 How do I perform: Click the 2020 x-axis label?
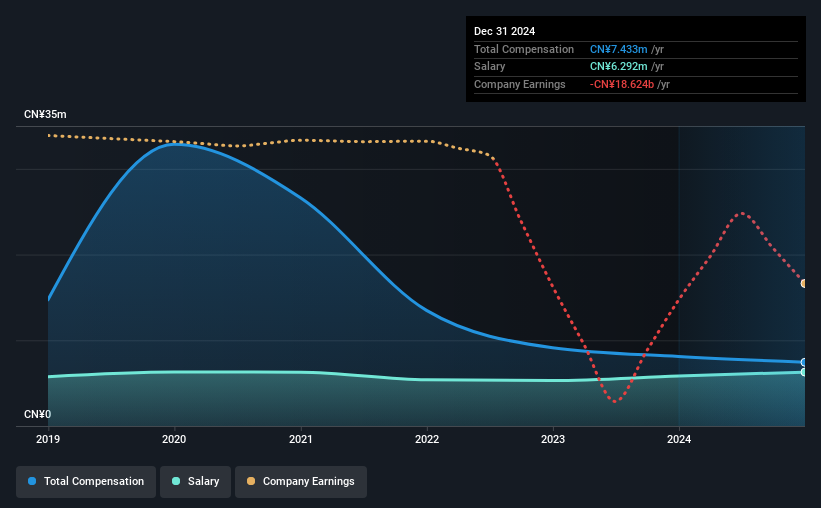tap(174, 439)
